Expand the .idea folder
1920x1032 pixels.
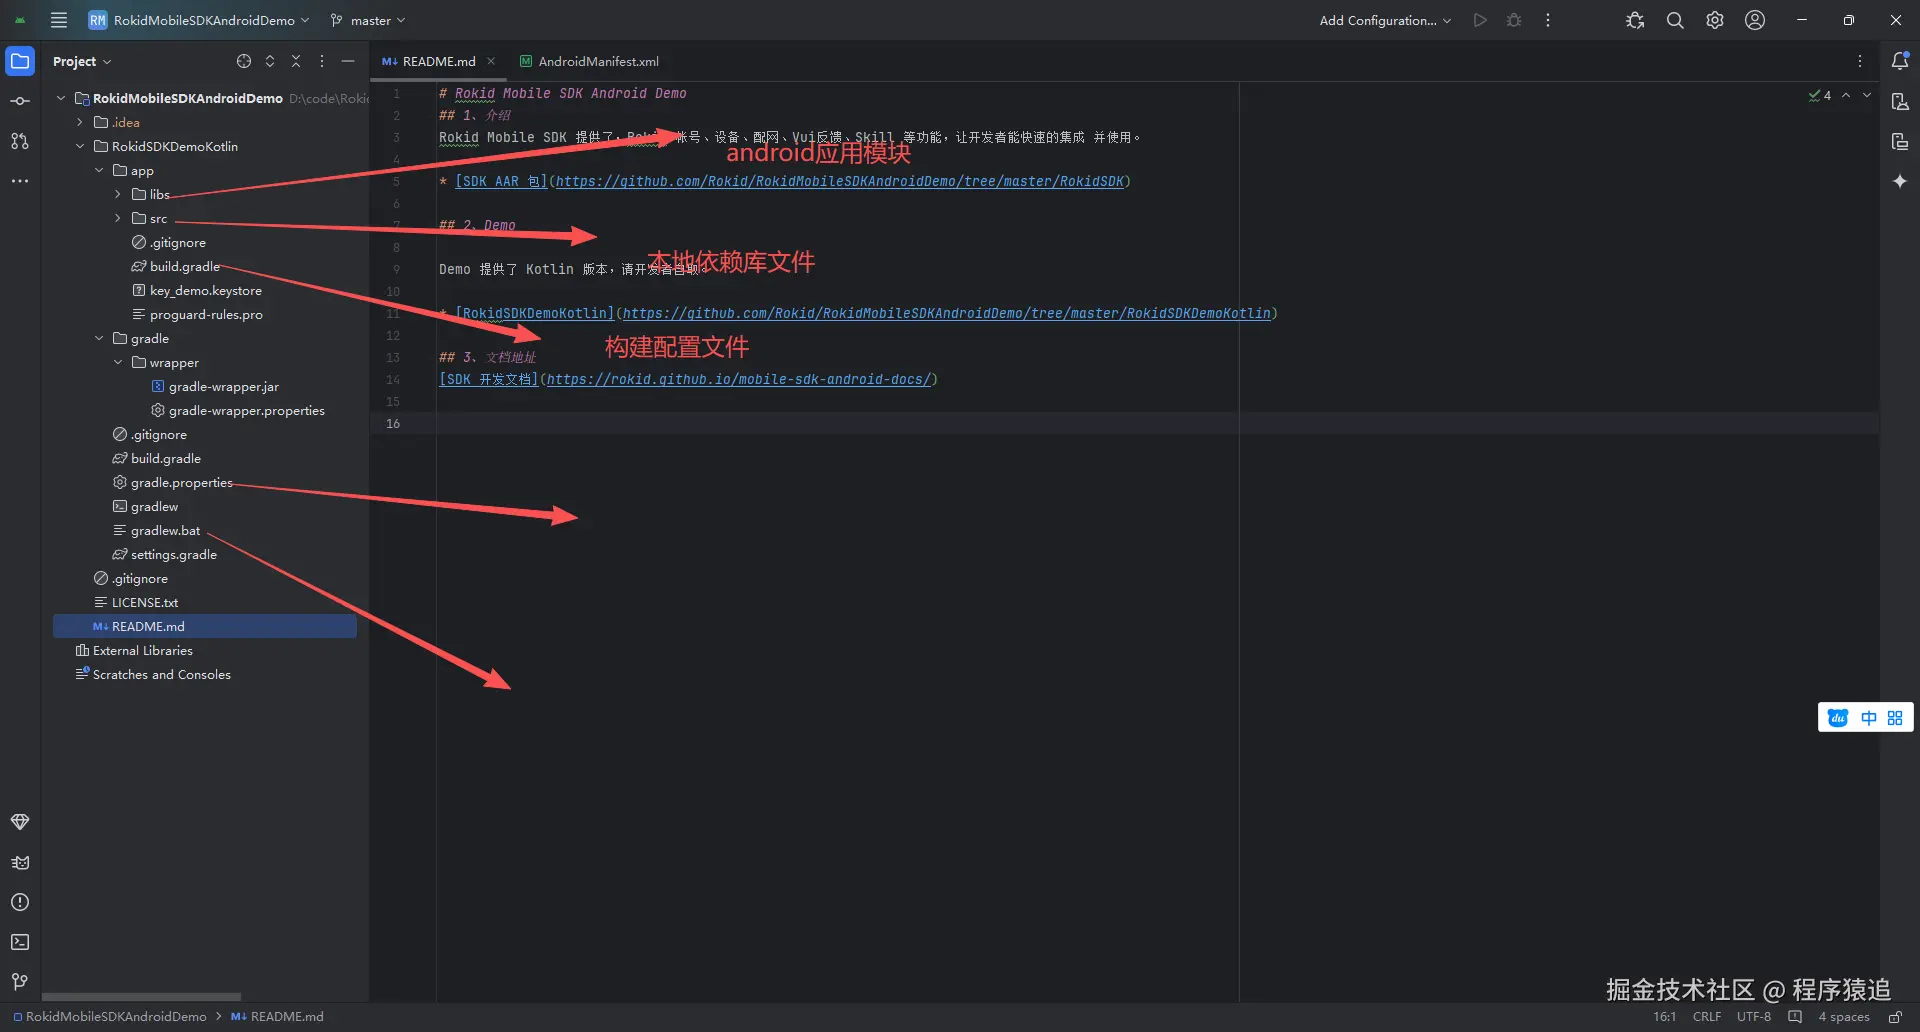[80, 122]
